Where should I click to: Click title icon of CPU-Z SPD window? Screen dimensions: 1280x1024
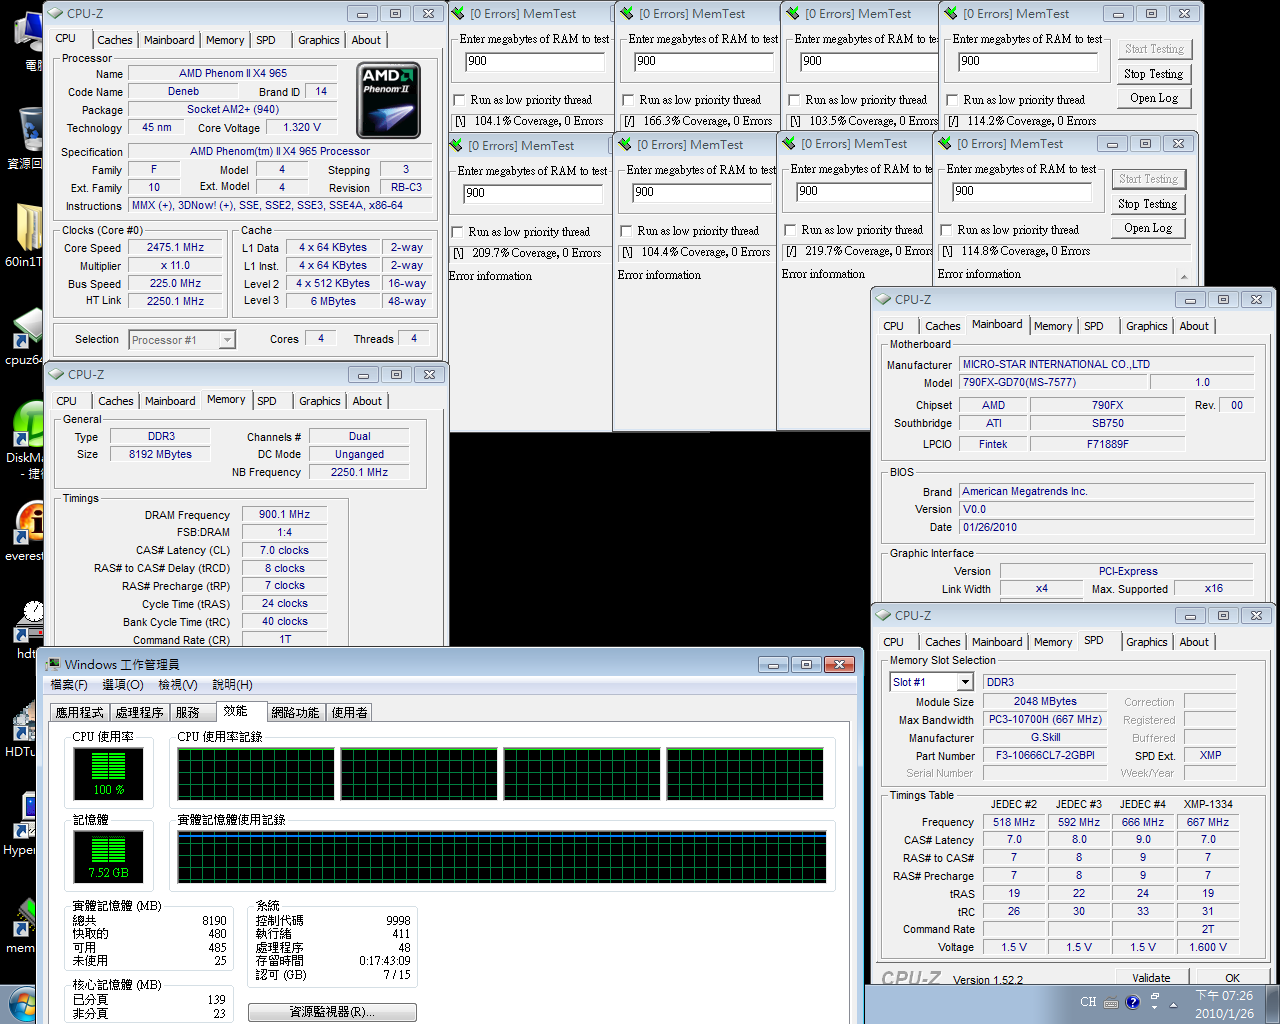tap(883, 615)
